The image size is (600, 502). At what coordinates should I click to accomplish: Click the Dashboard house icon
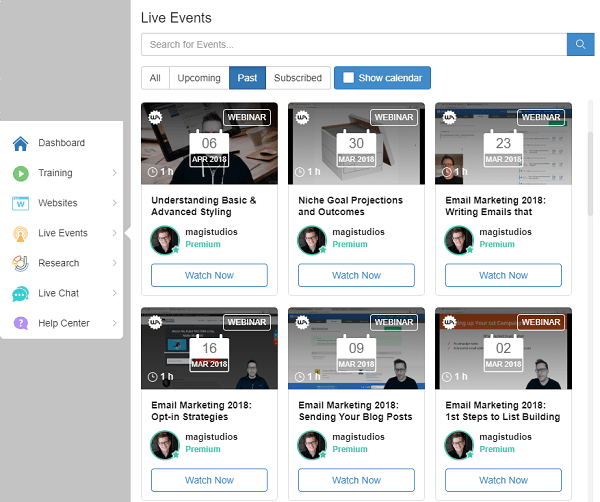pyautogui.click(x=20, y=143)
